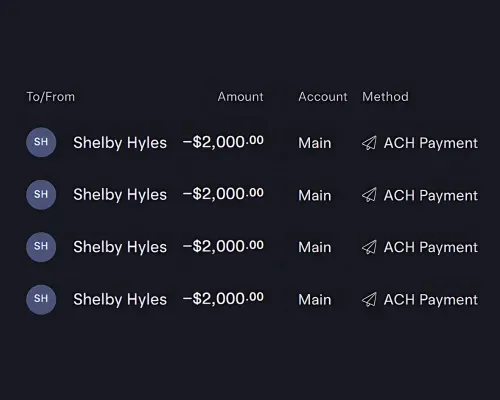Click the paper plane icon in last row

[369, 300]
